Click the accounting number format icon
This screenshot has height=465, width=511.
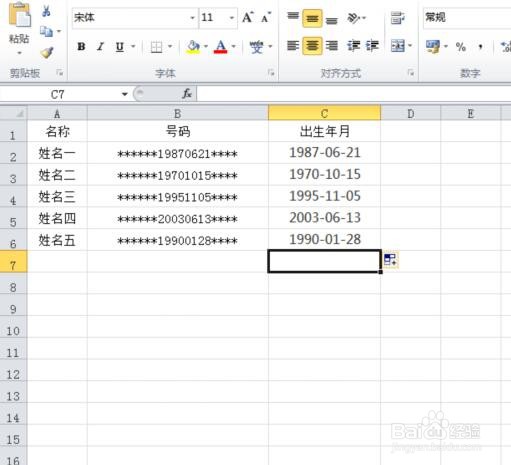[x=433, y=46]
